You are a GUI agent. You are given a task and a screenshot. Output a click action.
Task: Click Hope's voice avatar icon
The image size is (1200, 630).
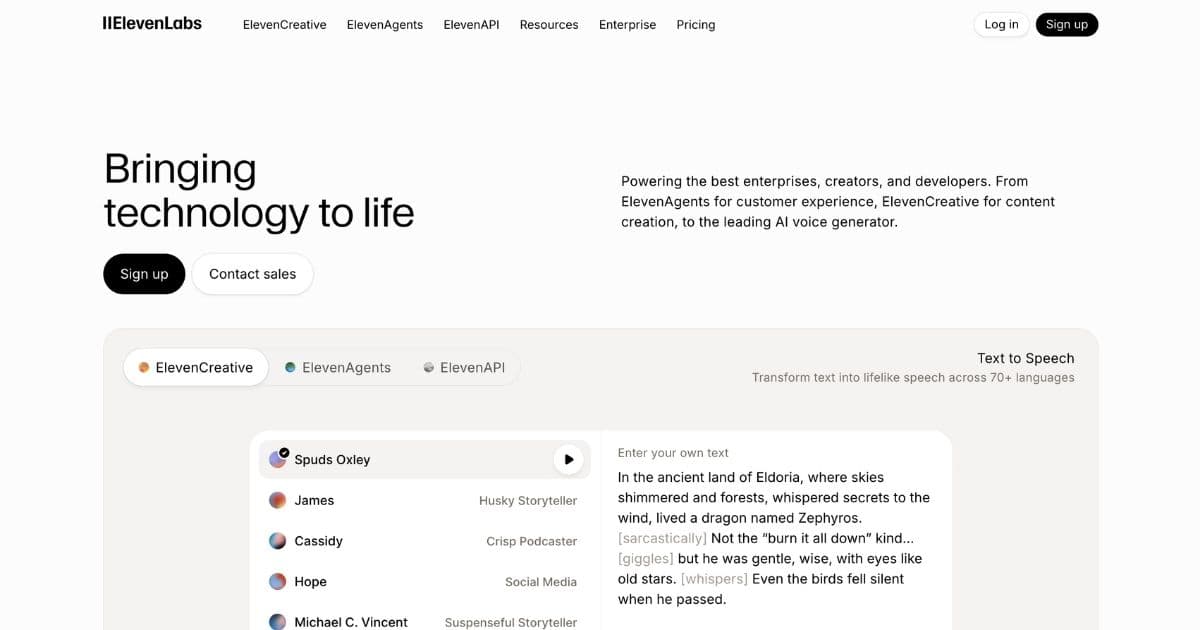277,581
